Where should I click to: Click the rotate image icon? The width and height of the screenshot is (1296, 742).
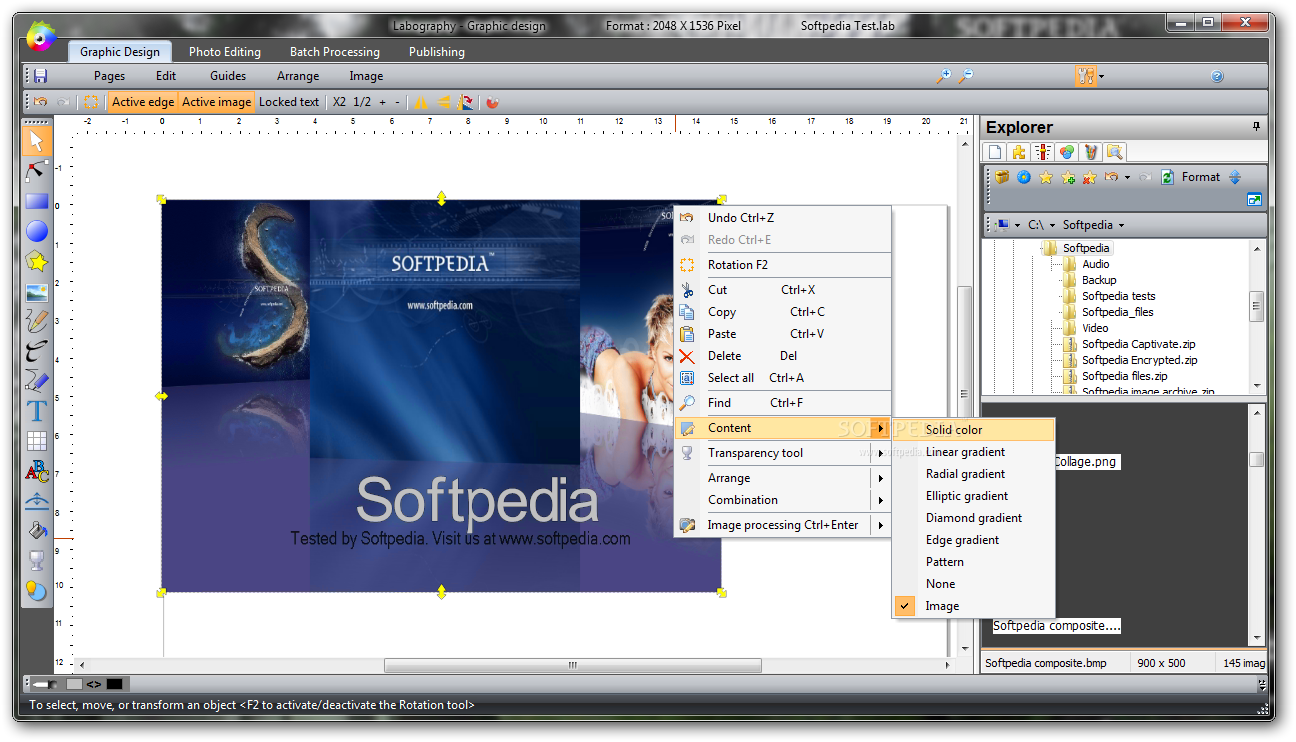coord(465,102)
